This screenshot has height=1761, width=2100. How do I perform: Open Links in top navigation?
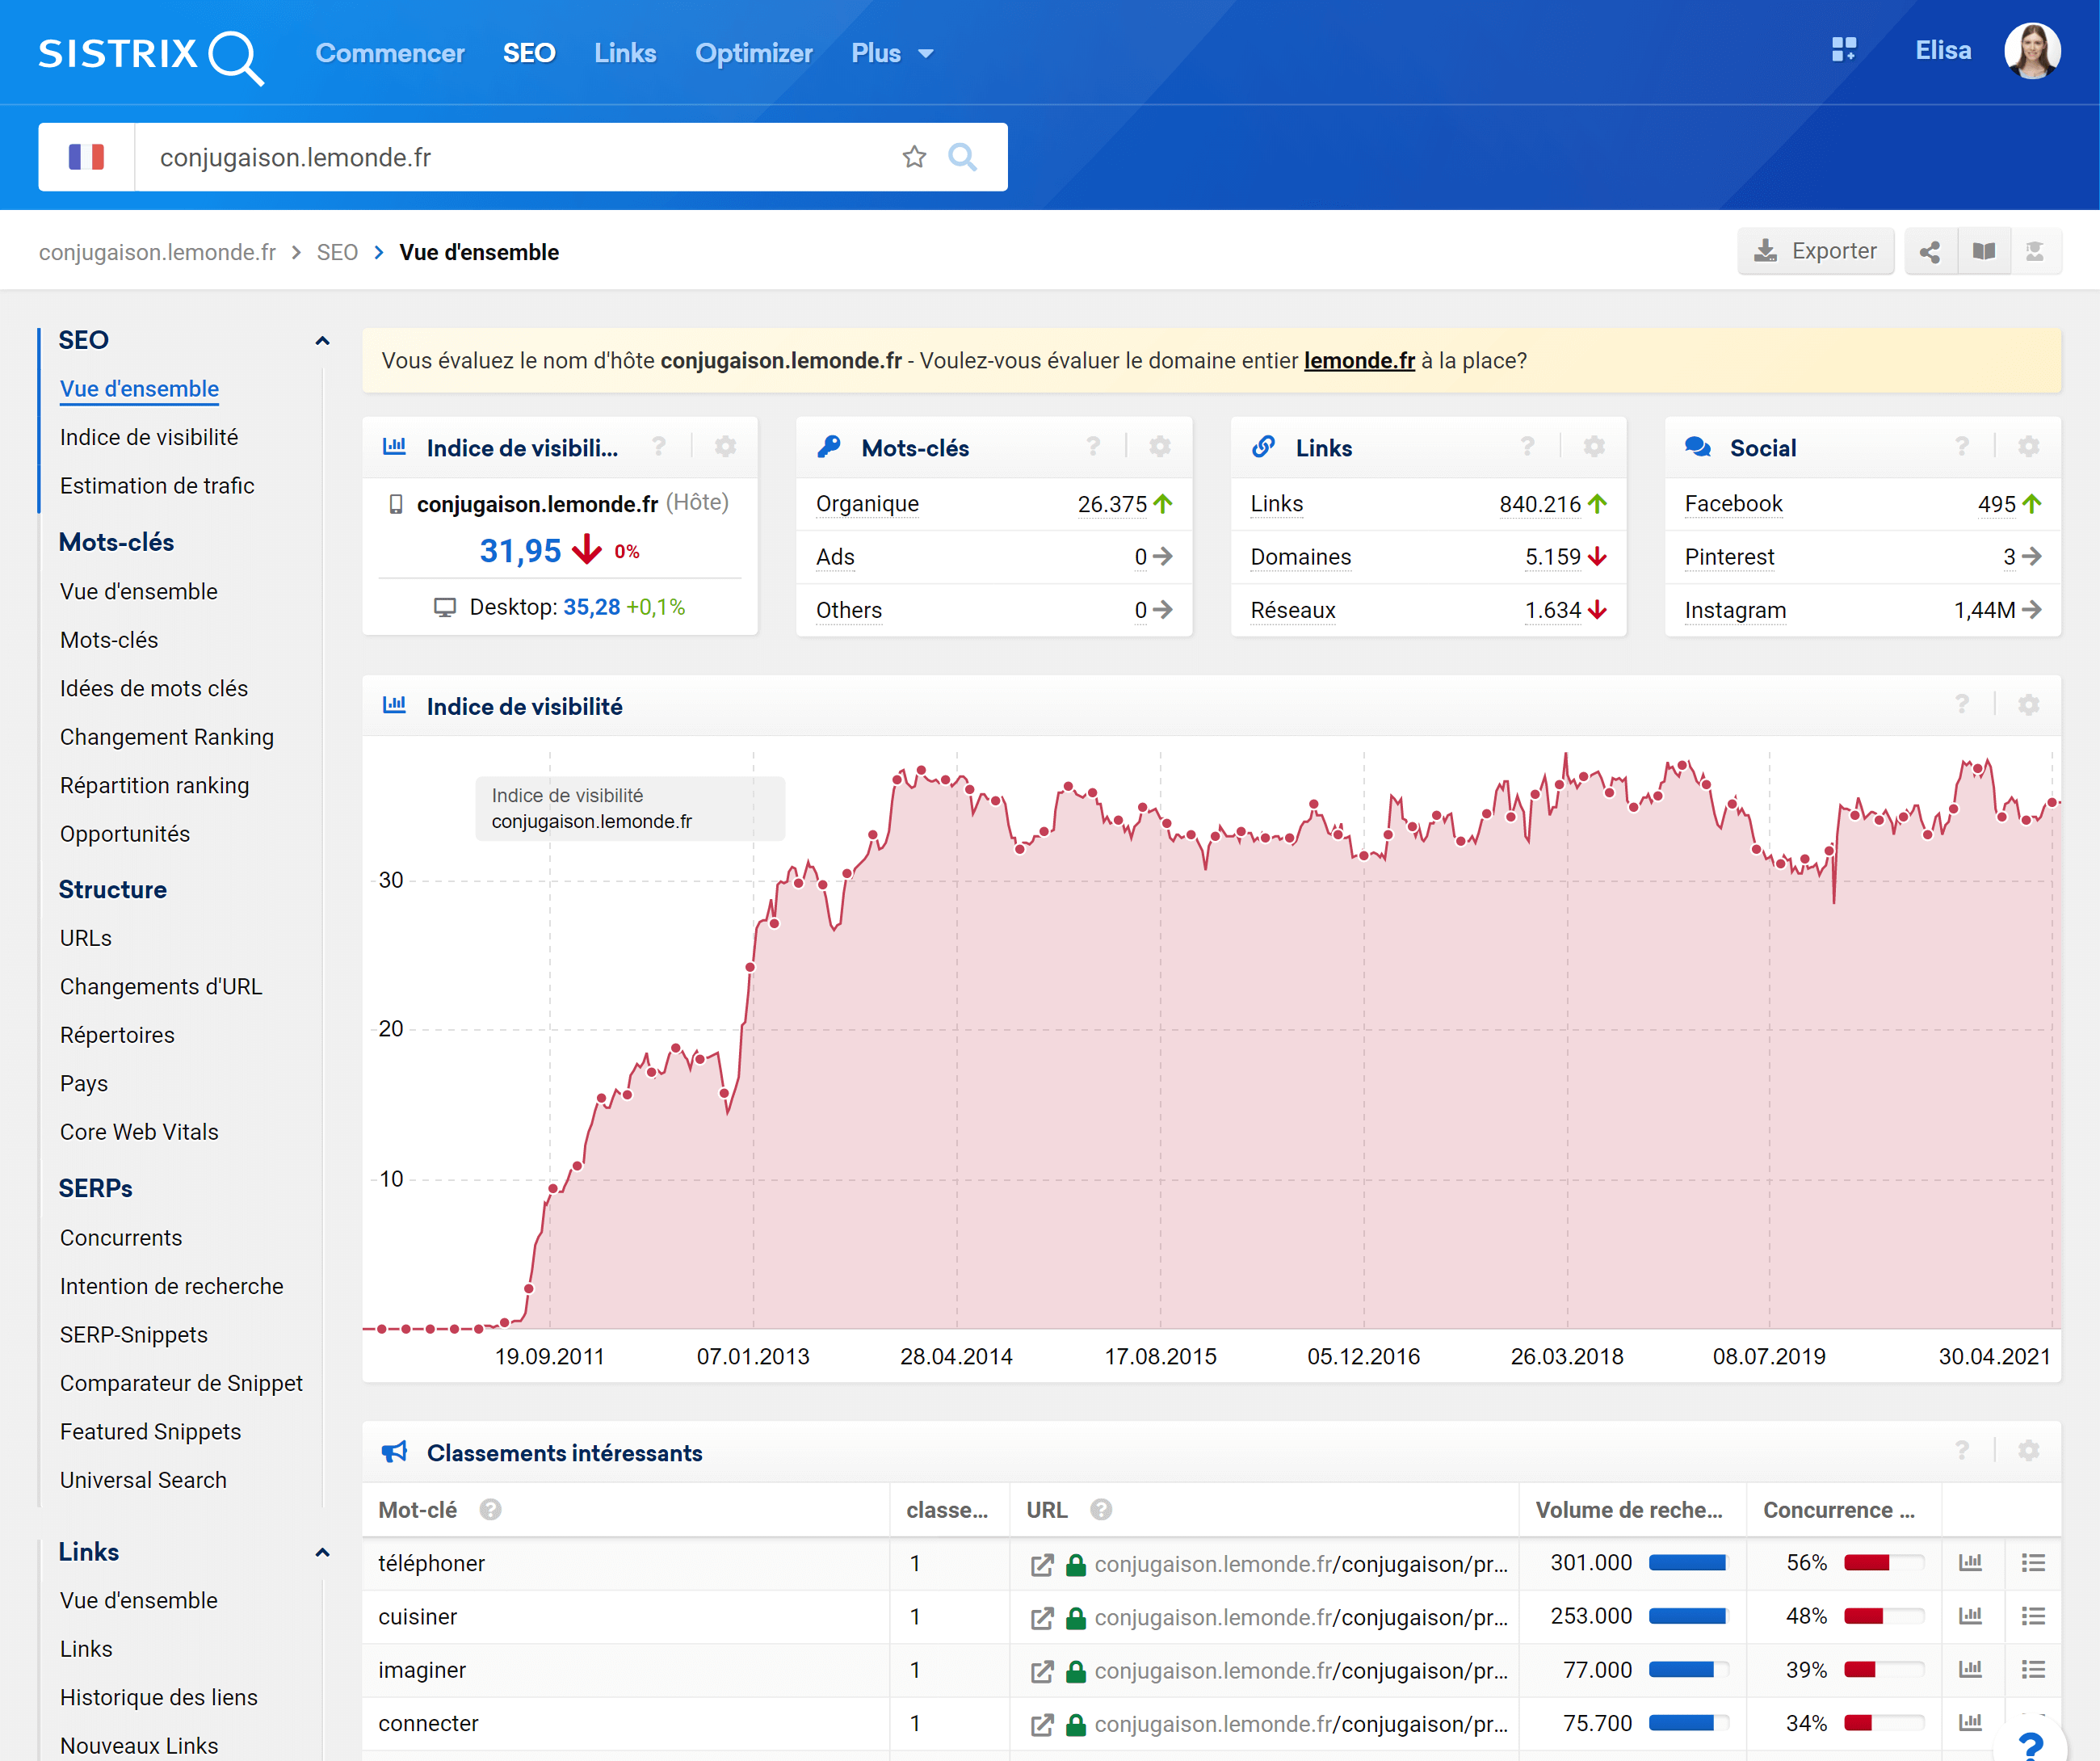(625, 53)
